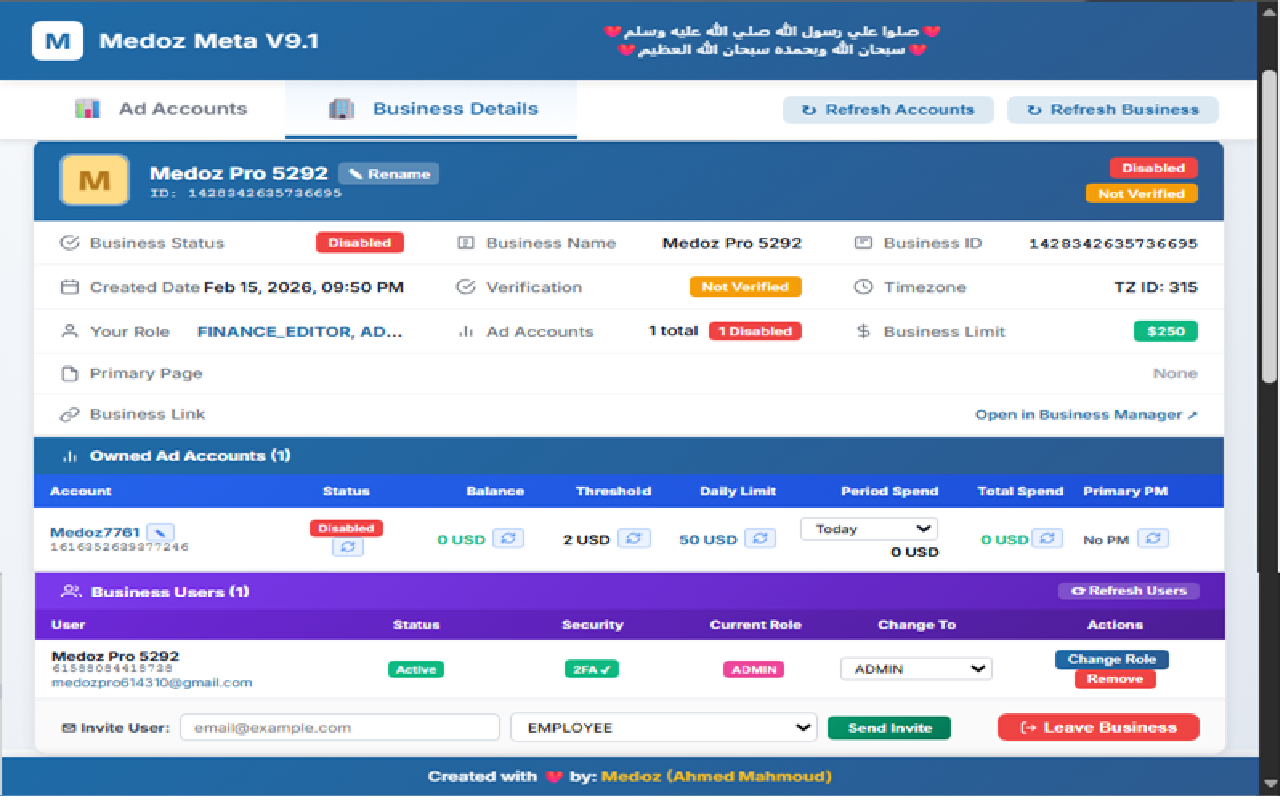
Task: Open the Change To ADMIN role dropdown
Action: pos(916,669)
